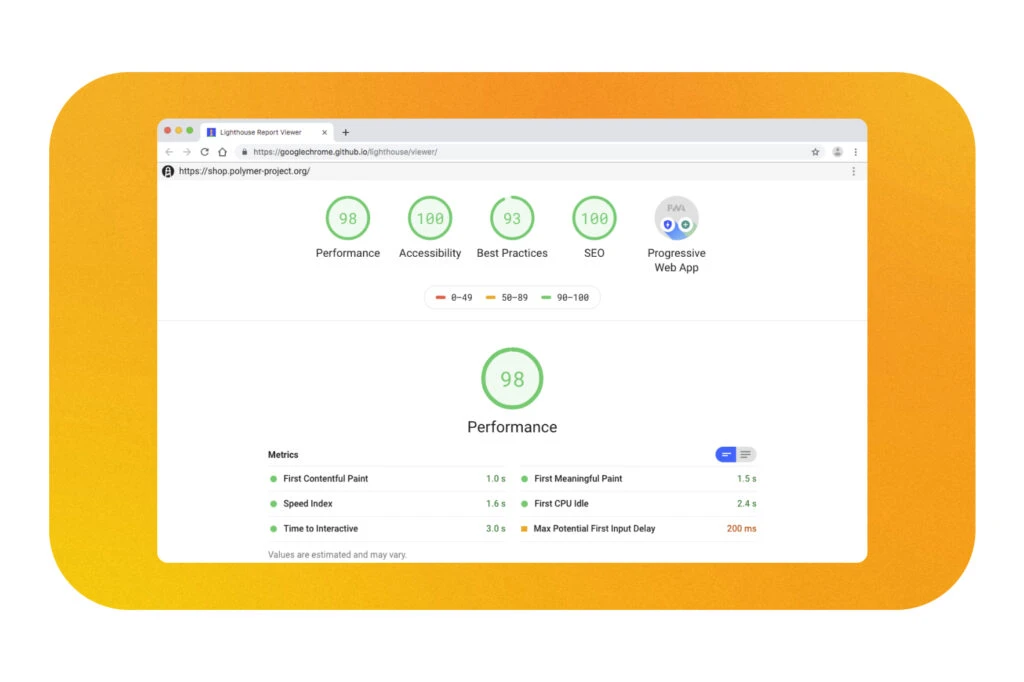Screen dimensions: 1024x682
Task: Click the First CPU Idle metric
Action: click(x=638, y=504)
